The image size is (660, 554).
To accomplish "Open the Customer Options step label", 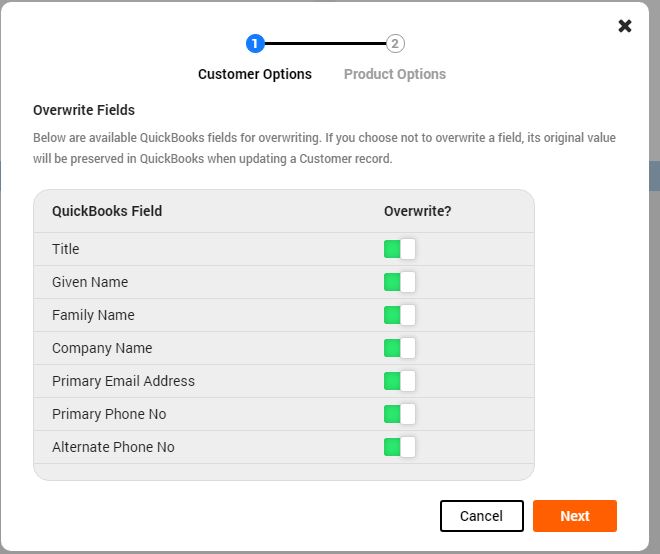I will coord(255,74).
